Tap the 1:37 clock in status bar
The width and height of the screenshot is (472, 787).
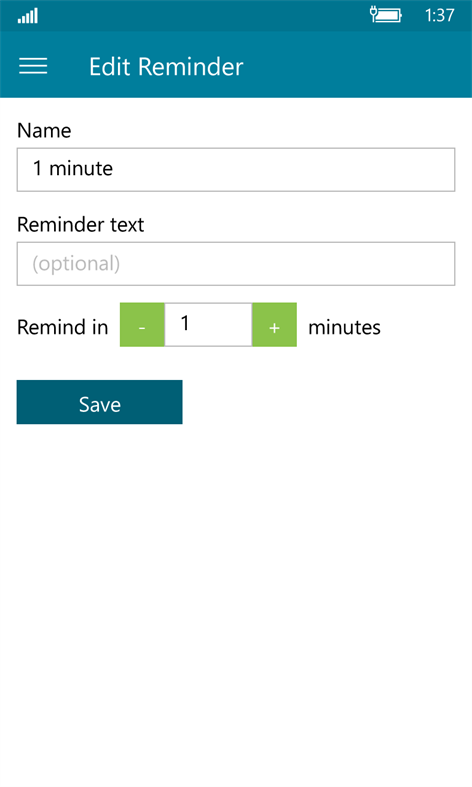click(x=439, y=15)
